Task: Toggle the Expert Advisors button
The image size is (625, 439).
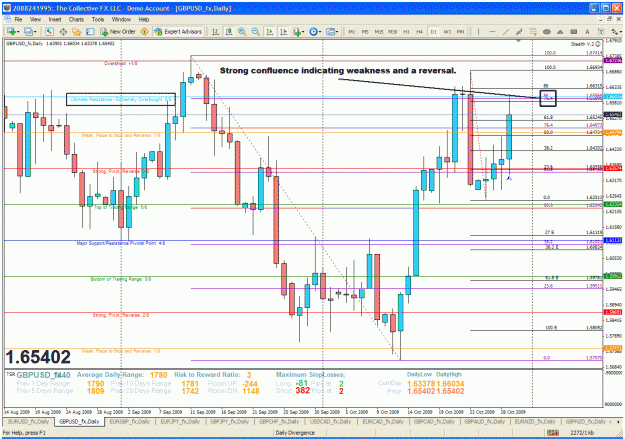Action: pyautogui.click(x=178, y=31)
